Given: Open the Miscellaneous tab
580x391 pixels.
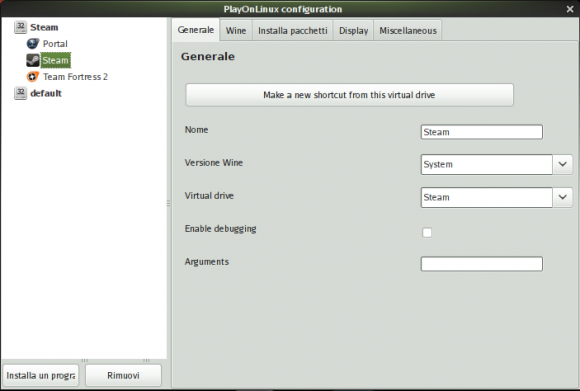Looking at the screenshot, I should [x=408, y=31].
